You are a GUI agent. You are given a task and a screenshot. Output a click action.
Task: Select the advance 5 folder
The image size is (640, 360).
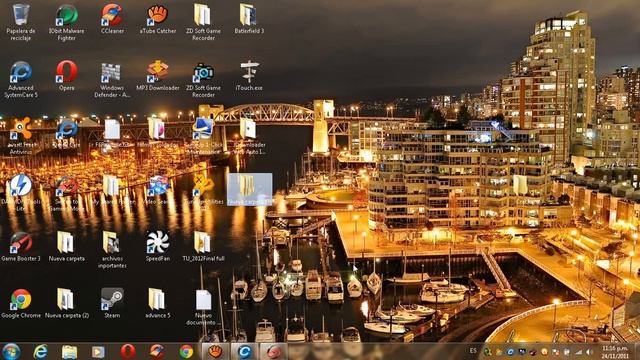[158, 303]
